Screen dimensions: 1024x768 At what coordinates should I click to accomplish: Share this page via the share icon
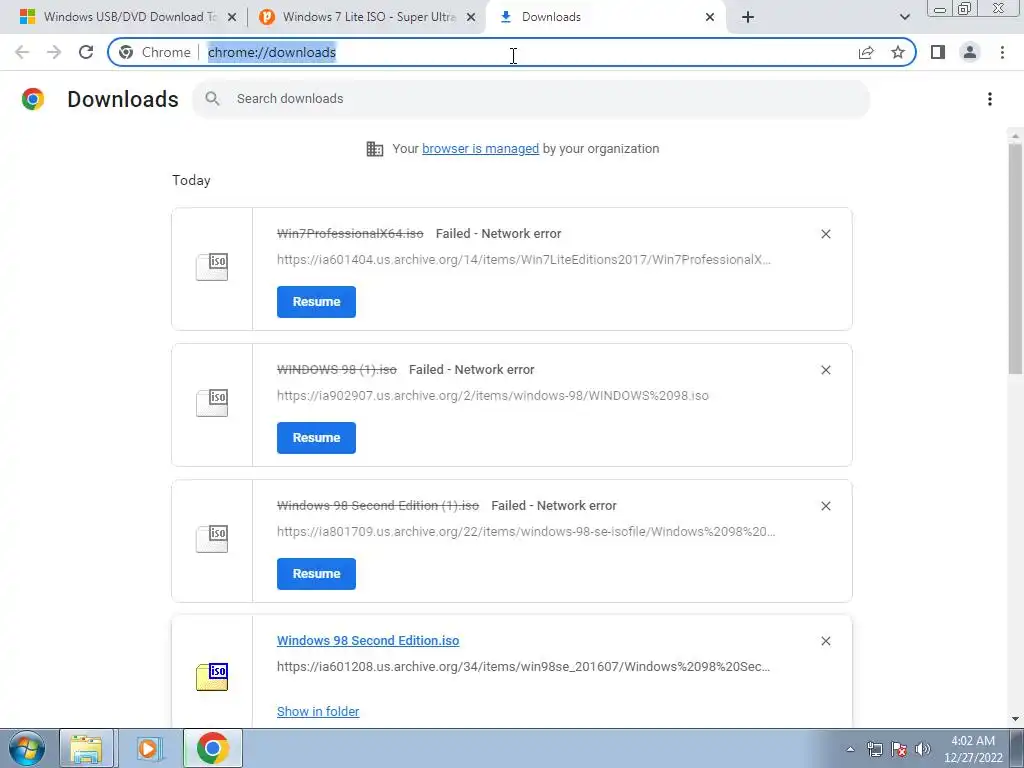(866, 52)
